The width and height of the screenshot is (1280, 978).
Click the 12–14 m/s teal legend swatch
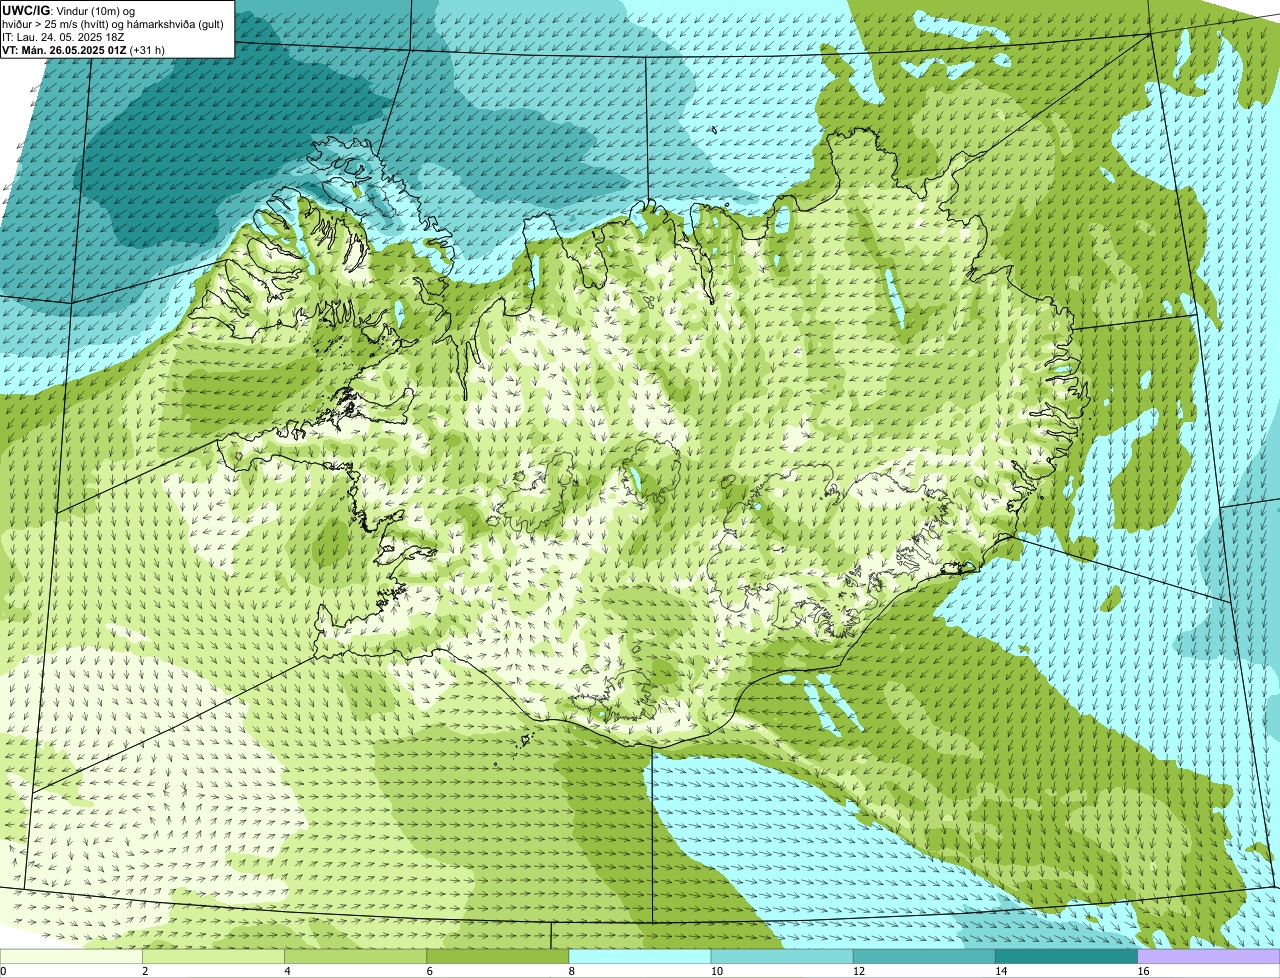(x=924, y=956)
